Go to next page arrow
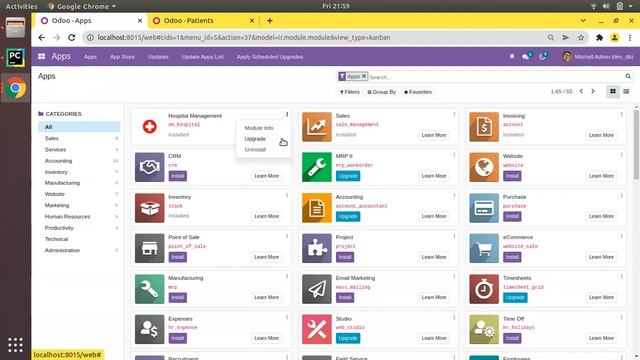Screen dimensions: 640x360 (x=593, y=91)
